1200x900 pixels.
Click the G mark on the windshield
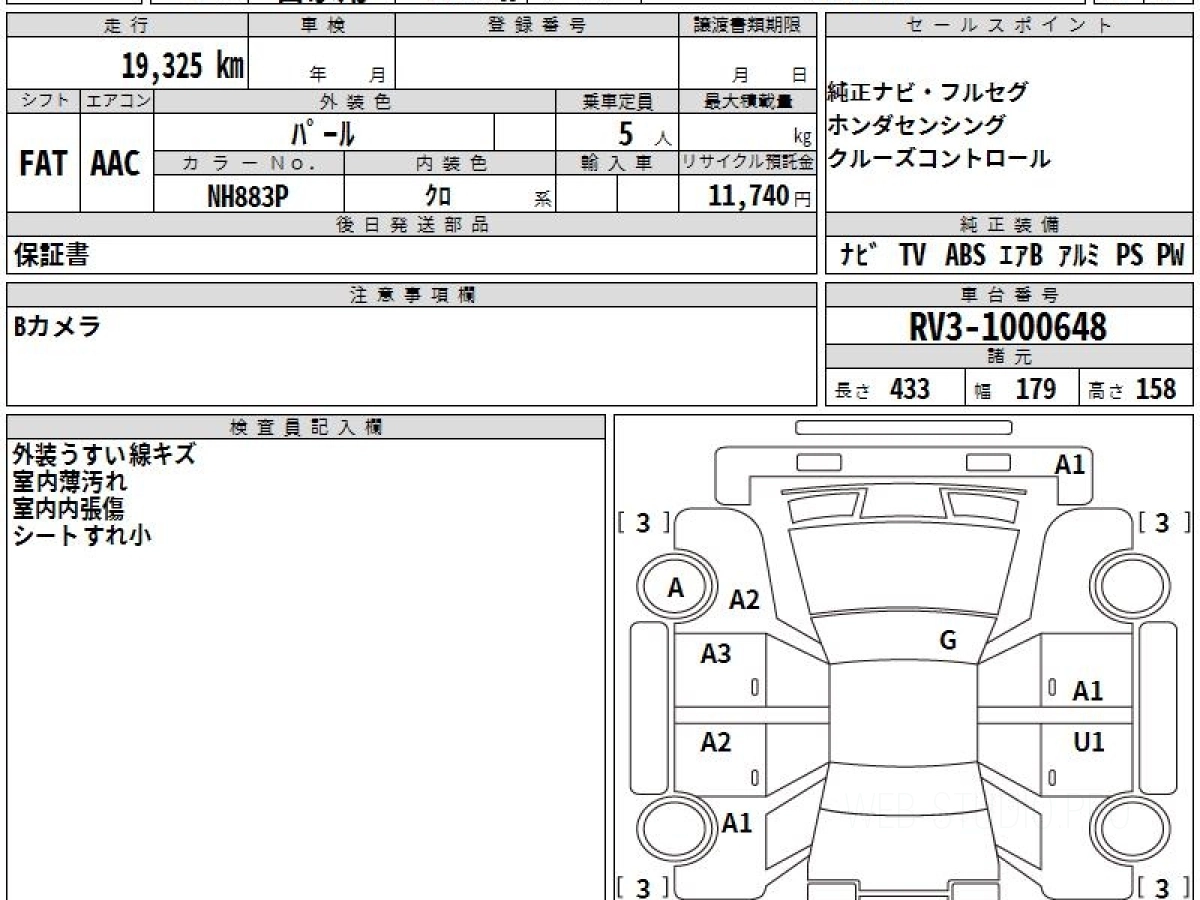tap(948, 642)
